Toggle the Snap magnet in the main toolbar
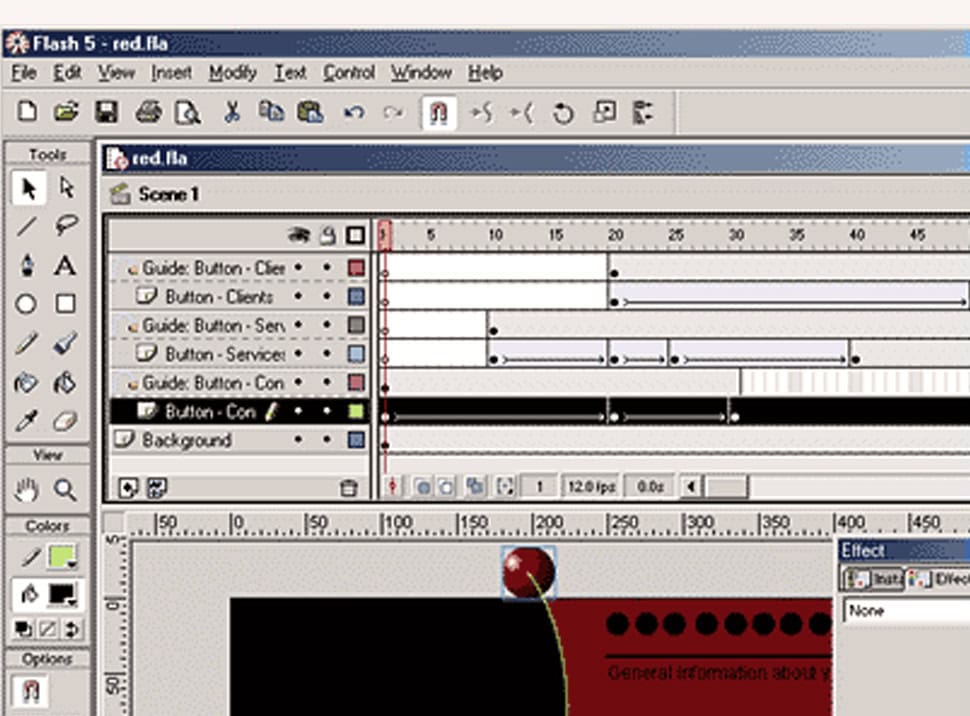Viewport: 970px width, 716px height. [438, 112]
